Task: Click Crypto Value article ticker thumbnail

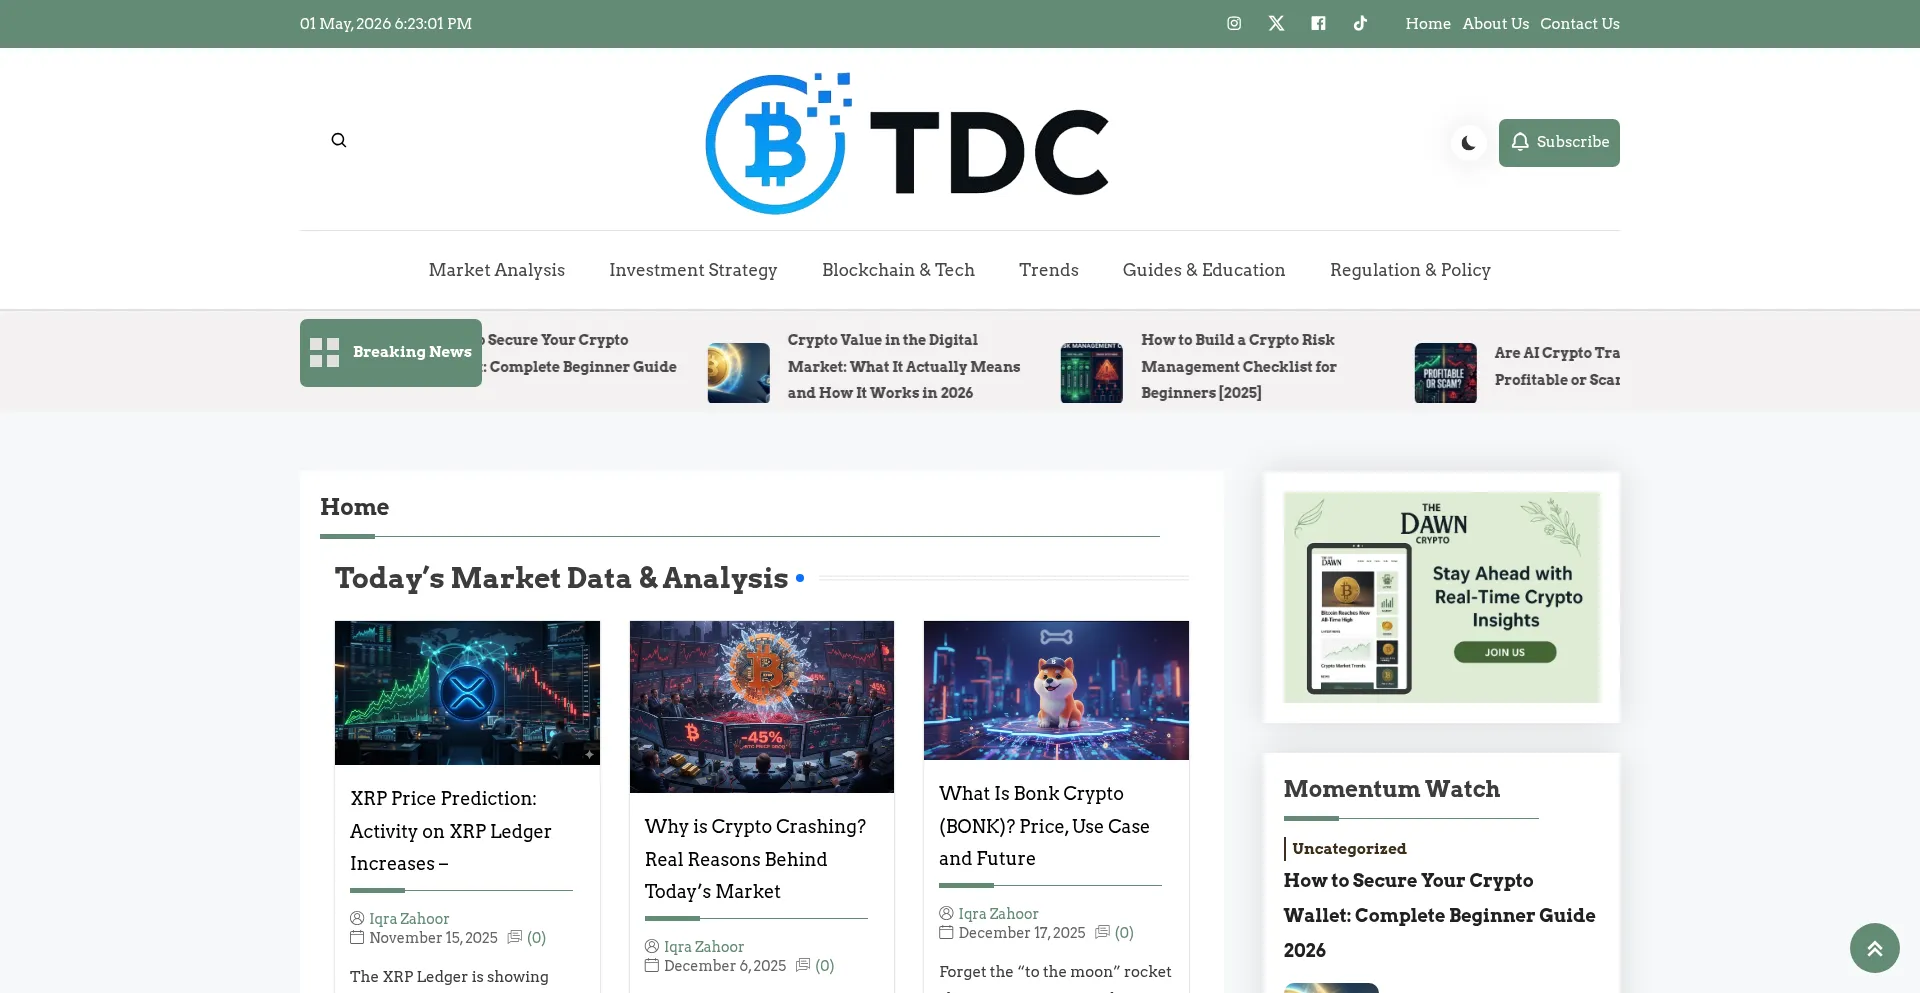Action: (738, 373)
